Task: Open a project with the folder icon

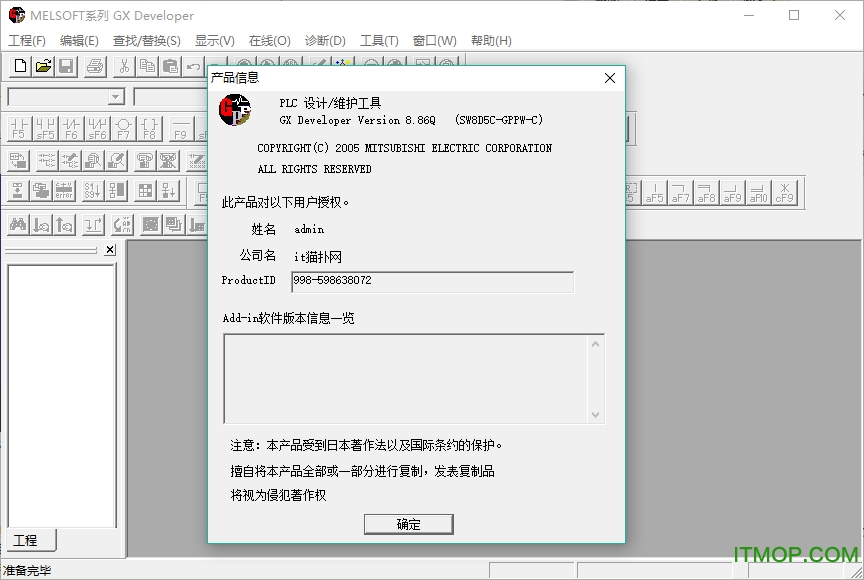Action: 43,66
